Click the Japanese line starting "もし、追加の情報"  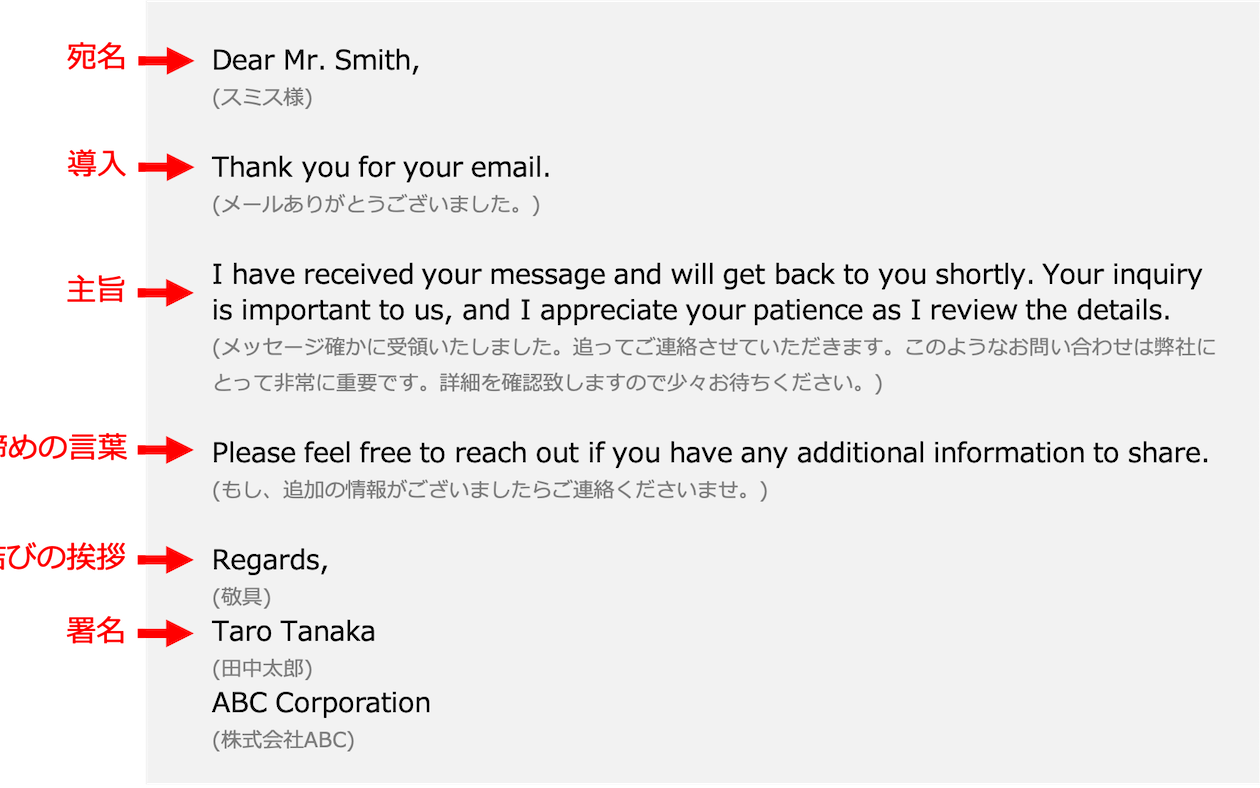[x=490, y=491]
